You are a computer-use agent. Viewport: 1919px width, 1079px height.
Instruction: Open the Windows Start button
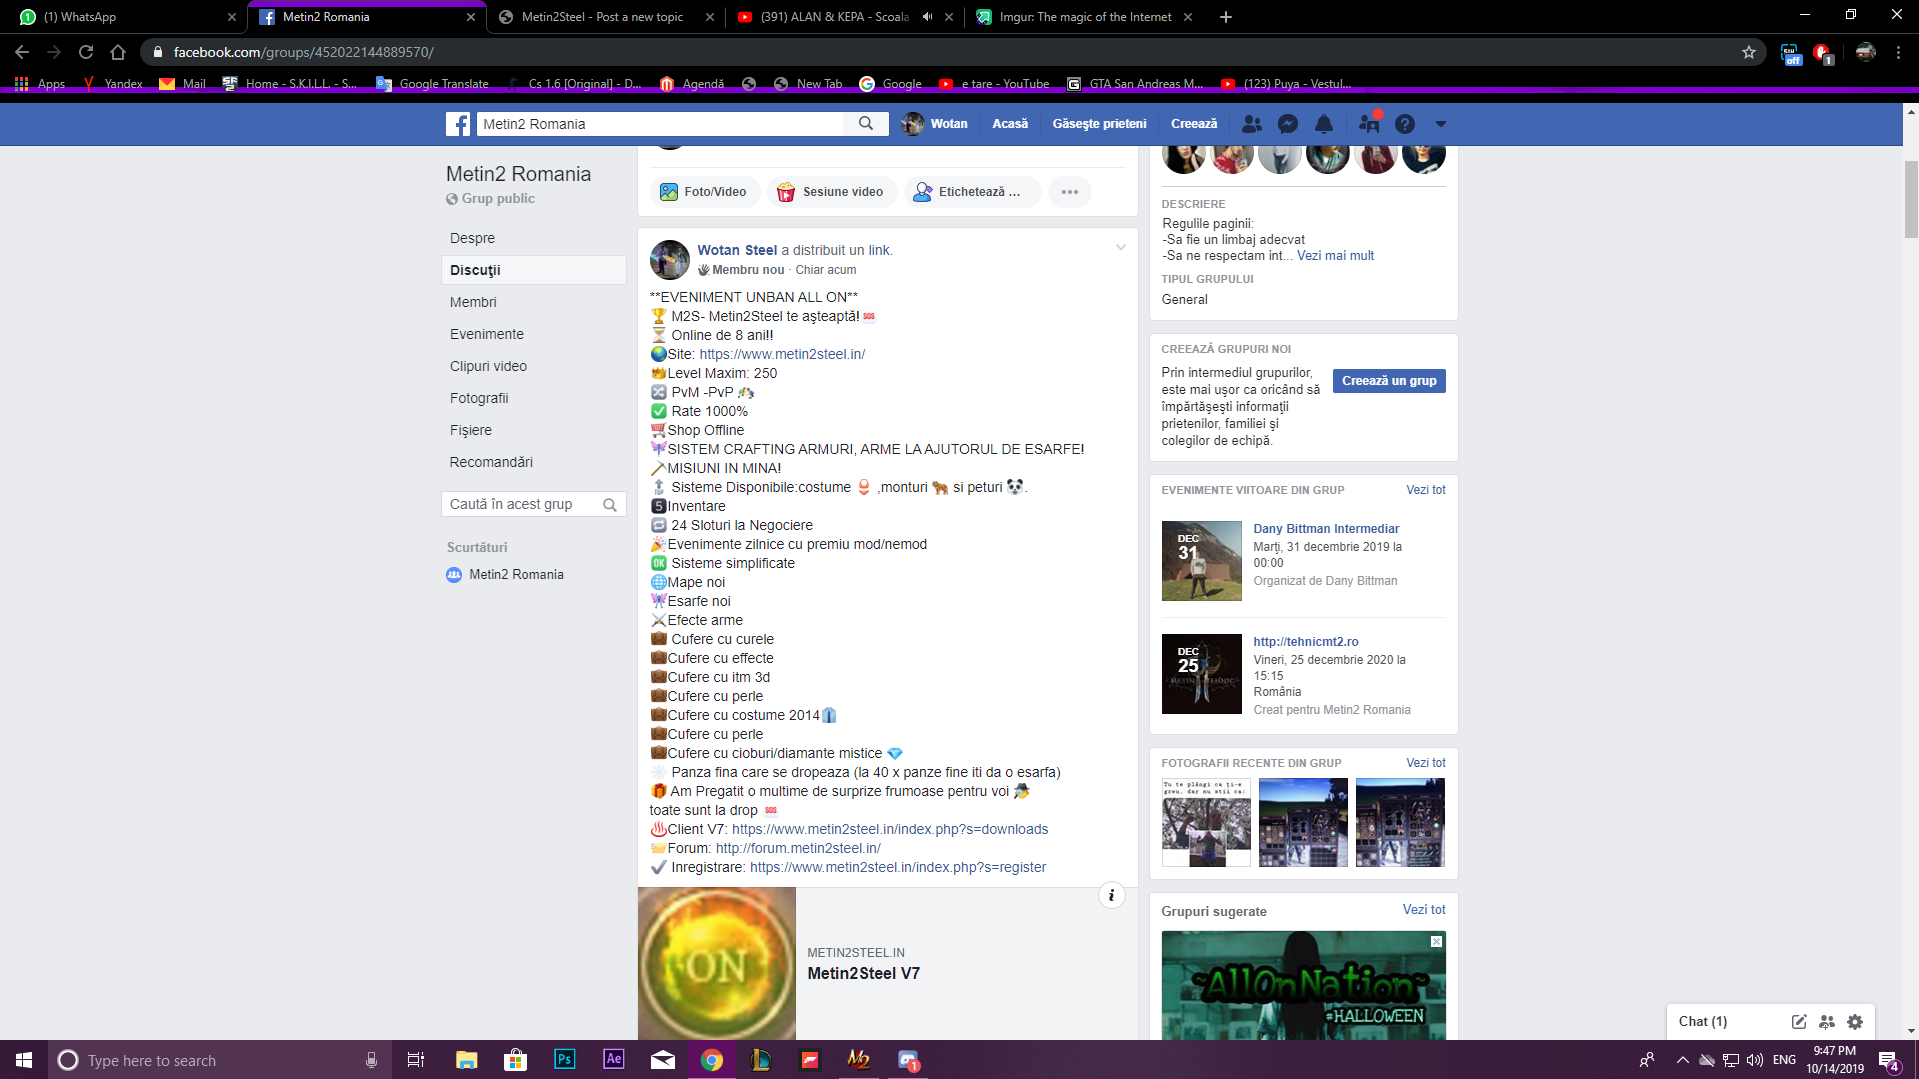(x=24, y=1060)
